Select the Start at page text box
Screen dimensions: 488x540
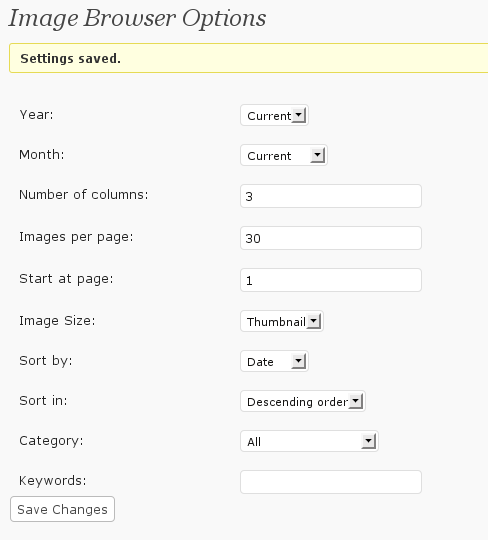(331, 280)
